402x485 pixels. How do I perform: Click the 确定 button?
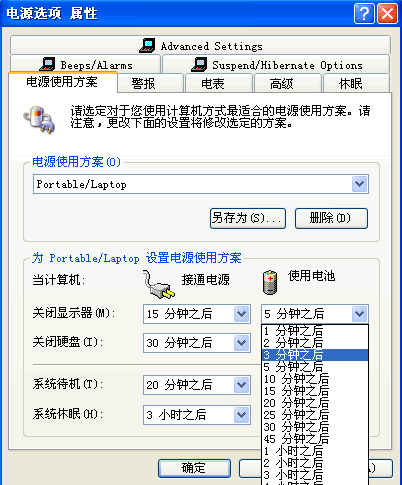coord(194,468)
